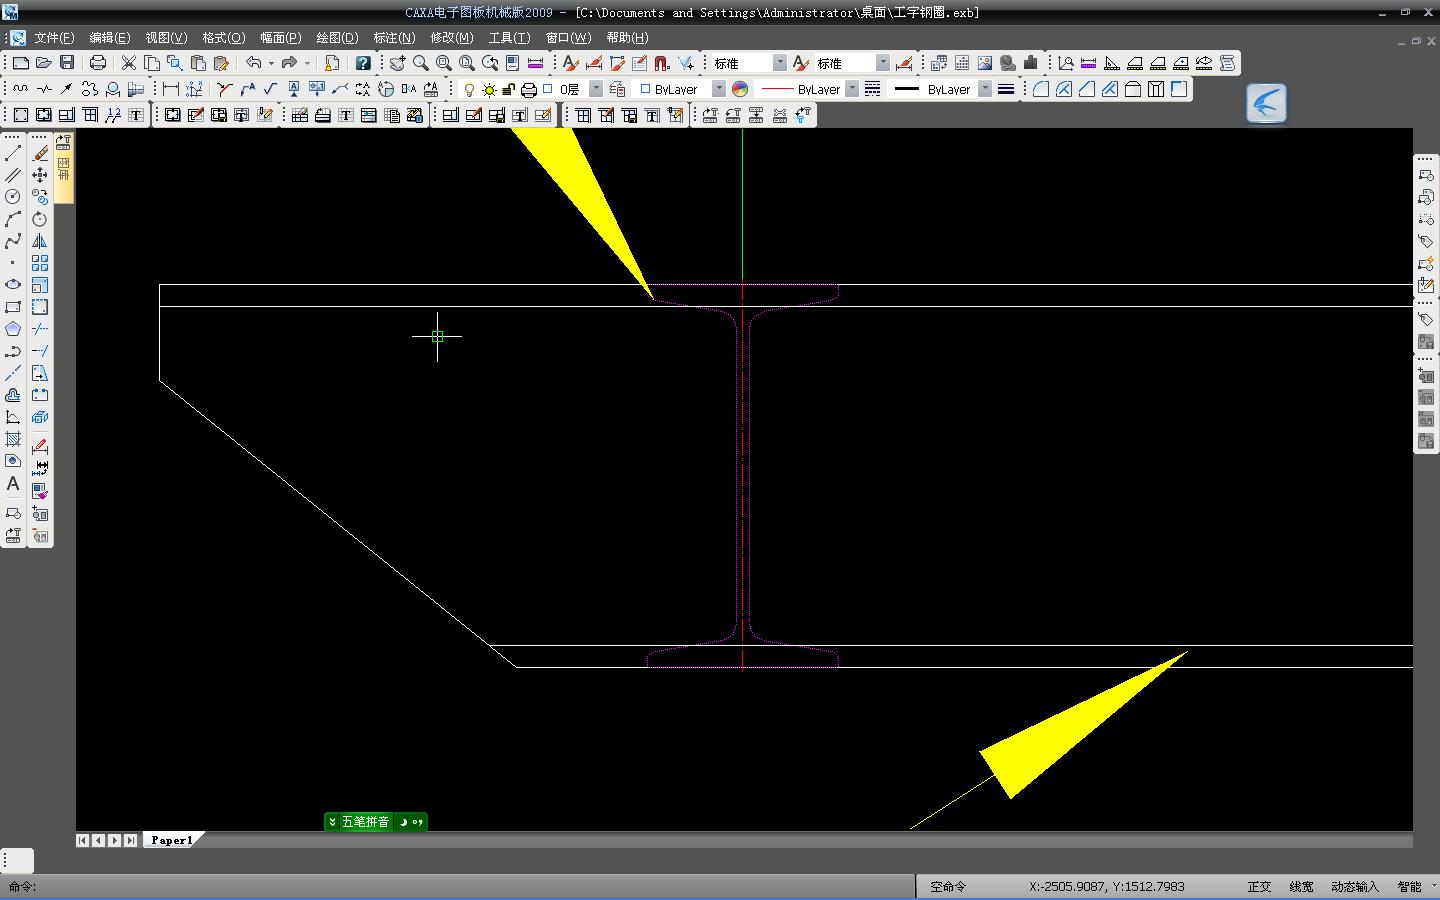Toggle 线宽 (line width) display in status bar
The image size is (1440, 900).
click(1301, 887)
